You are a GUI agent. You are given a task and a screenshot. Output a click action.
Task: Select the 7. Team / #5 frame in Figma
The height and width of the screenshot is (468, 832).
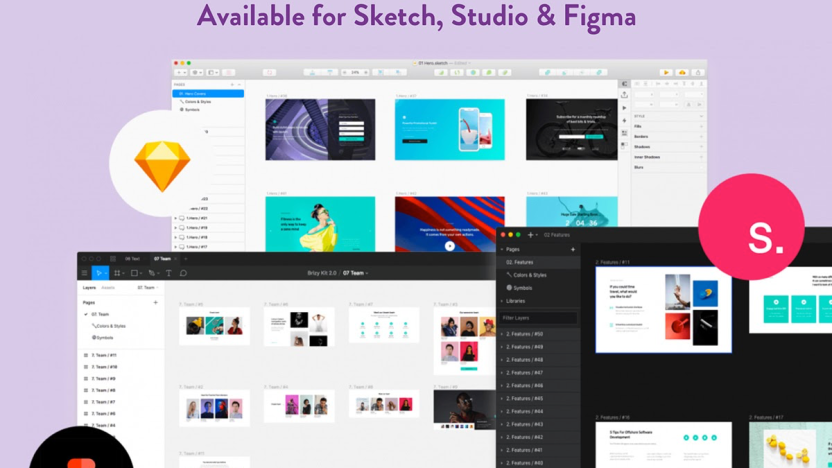point(214,326)
